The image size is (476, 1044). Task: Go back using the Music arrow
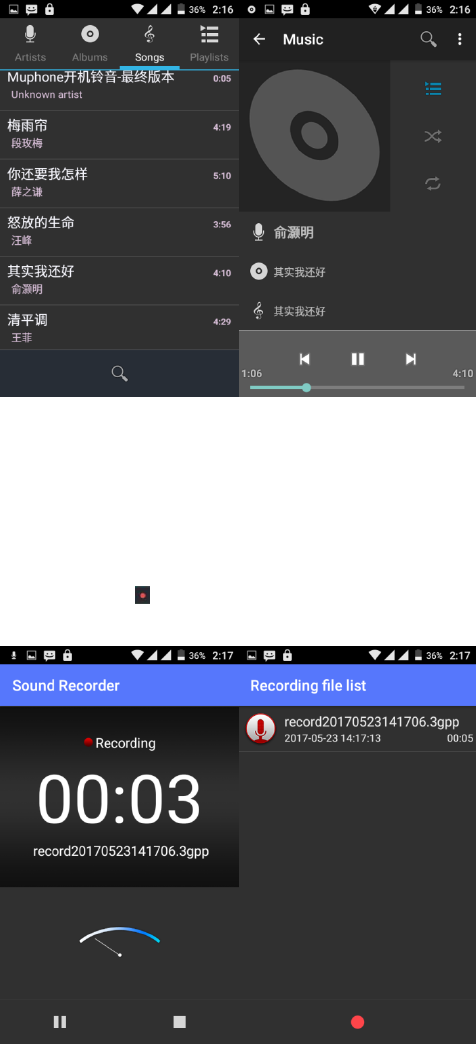click(x=259, y=39)
